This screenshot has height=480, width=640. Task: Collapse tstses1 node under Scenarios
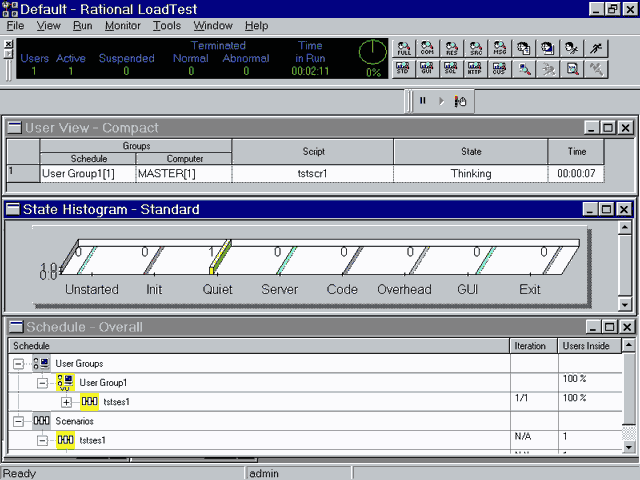tap(42, 440)
